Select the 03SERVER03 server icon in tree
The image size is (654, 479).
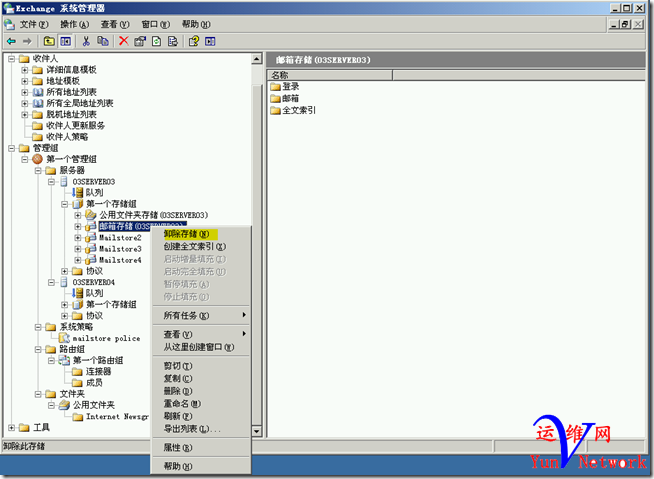pos(64,182)
